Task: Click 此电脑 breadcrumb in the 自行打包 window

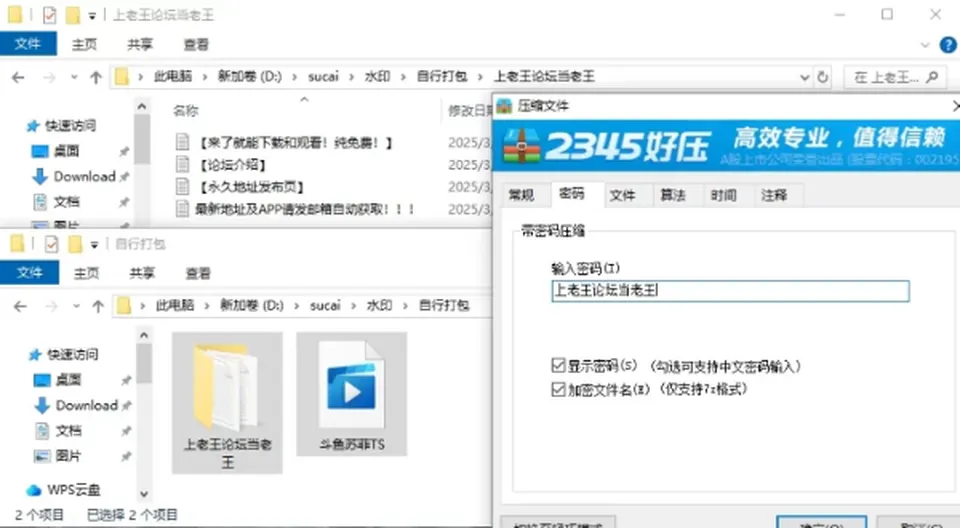Action: point(175,305)
